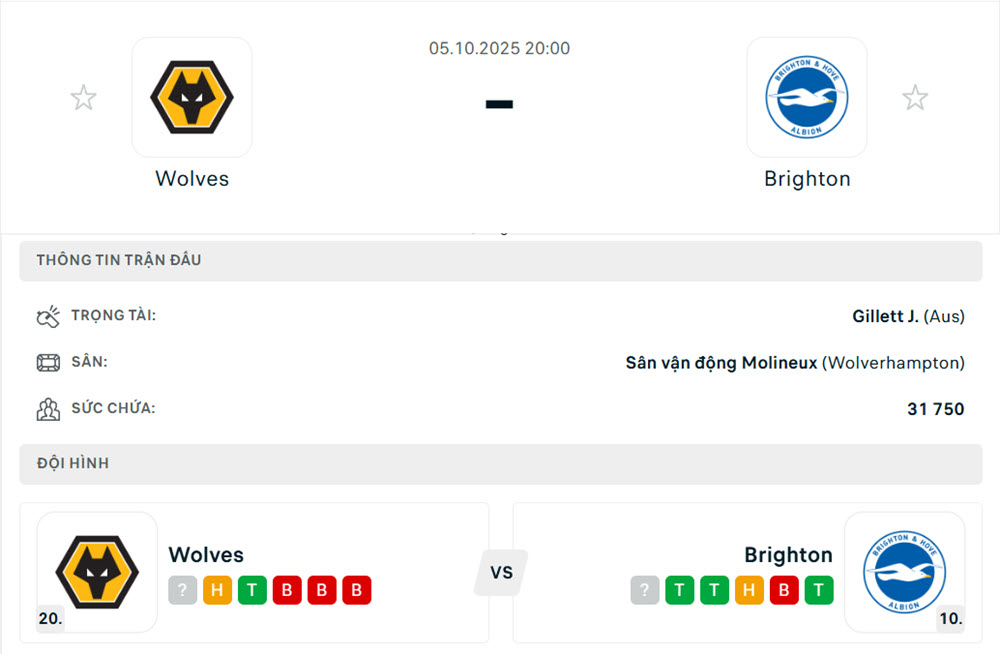
Task: Click the grey question mark badge for Wolves form
Action: pos(182,591)
